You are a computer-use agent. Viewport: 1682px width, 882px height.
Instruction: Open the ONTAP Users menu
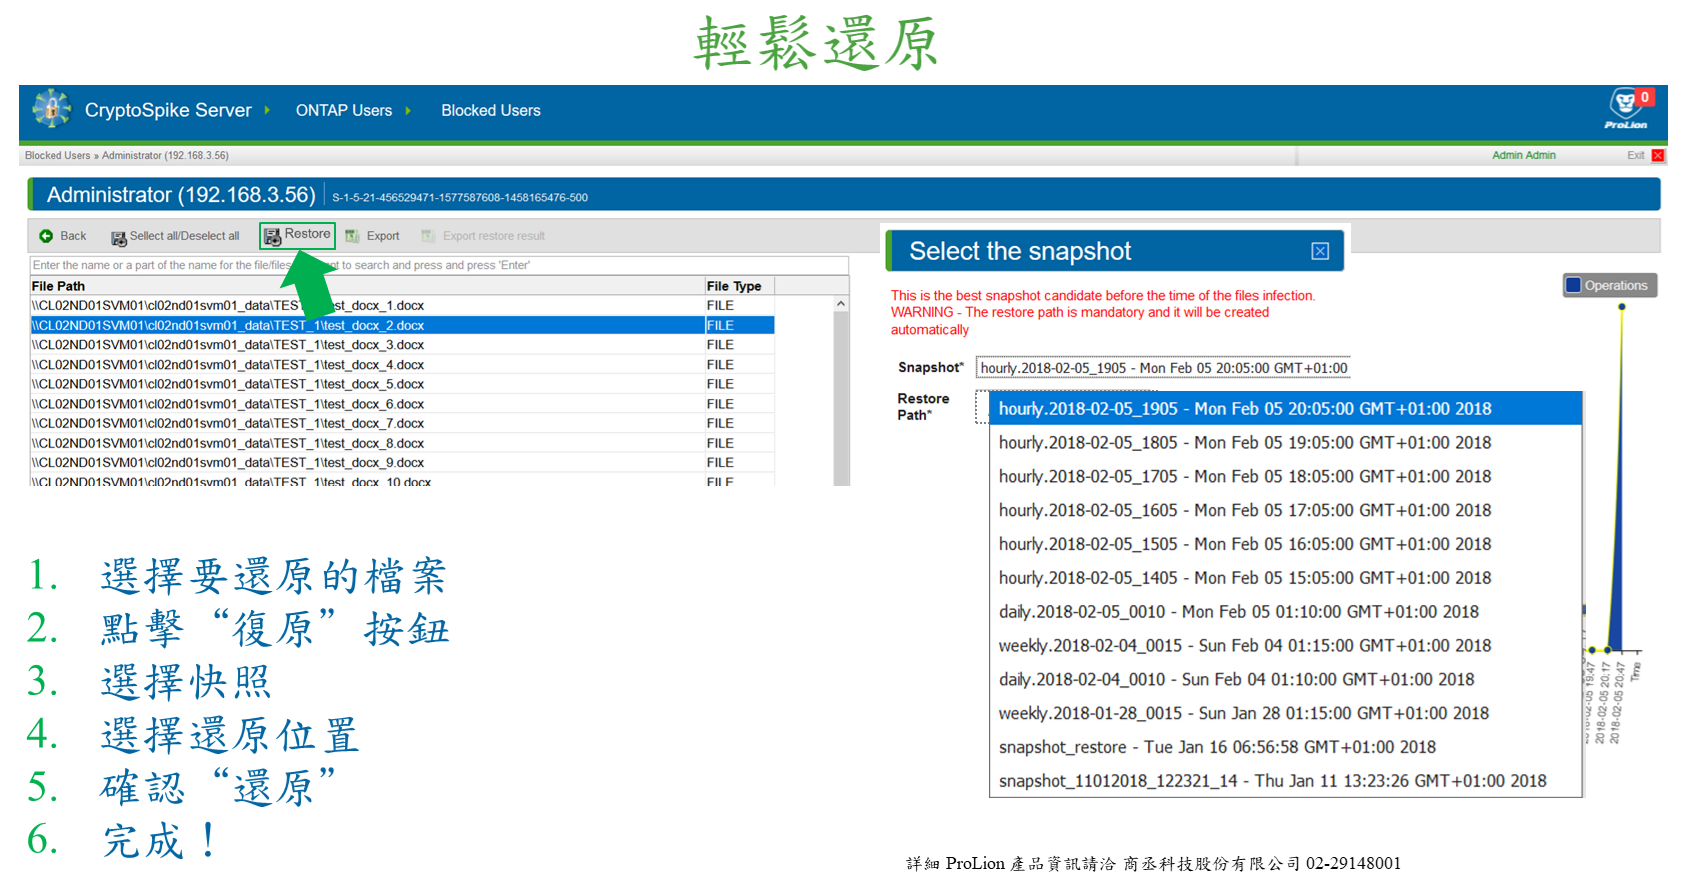[344, 110]
